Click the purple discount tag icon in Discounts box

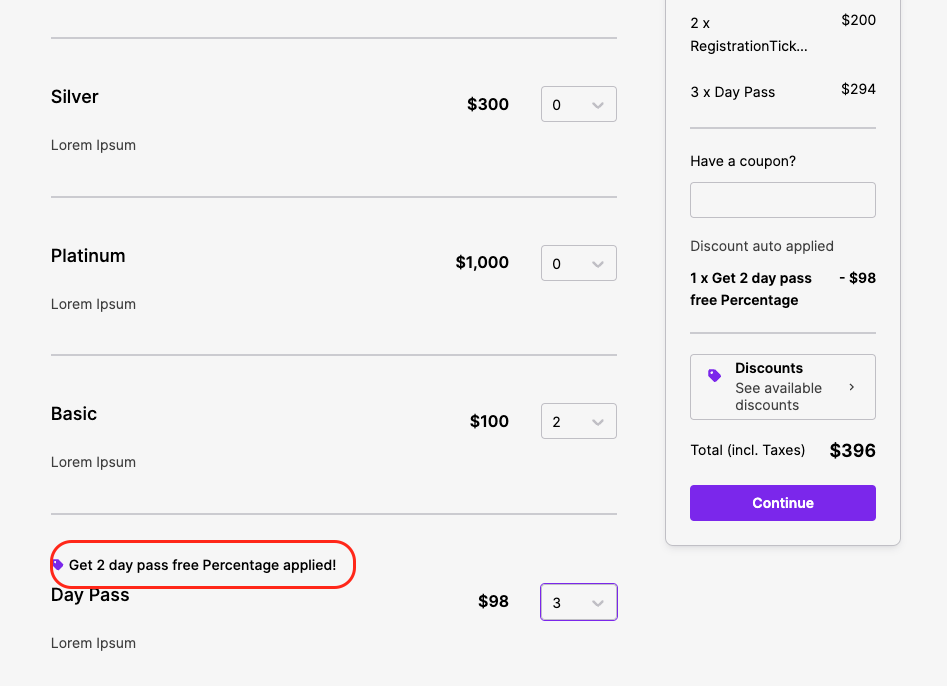(714, 376)
